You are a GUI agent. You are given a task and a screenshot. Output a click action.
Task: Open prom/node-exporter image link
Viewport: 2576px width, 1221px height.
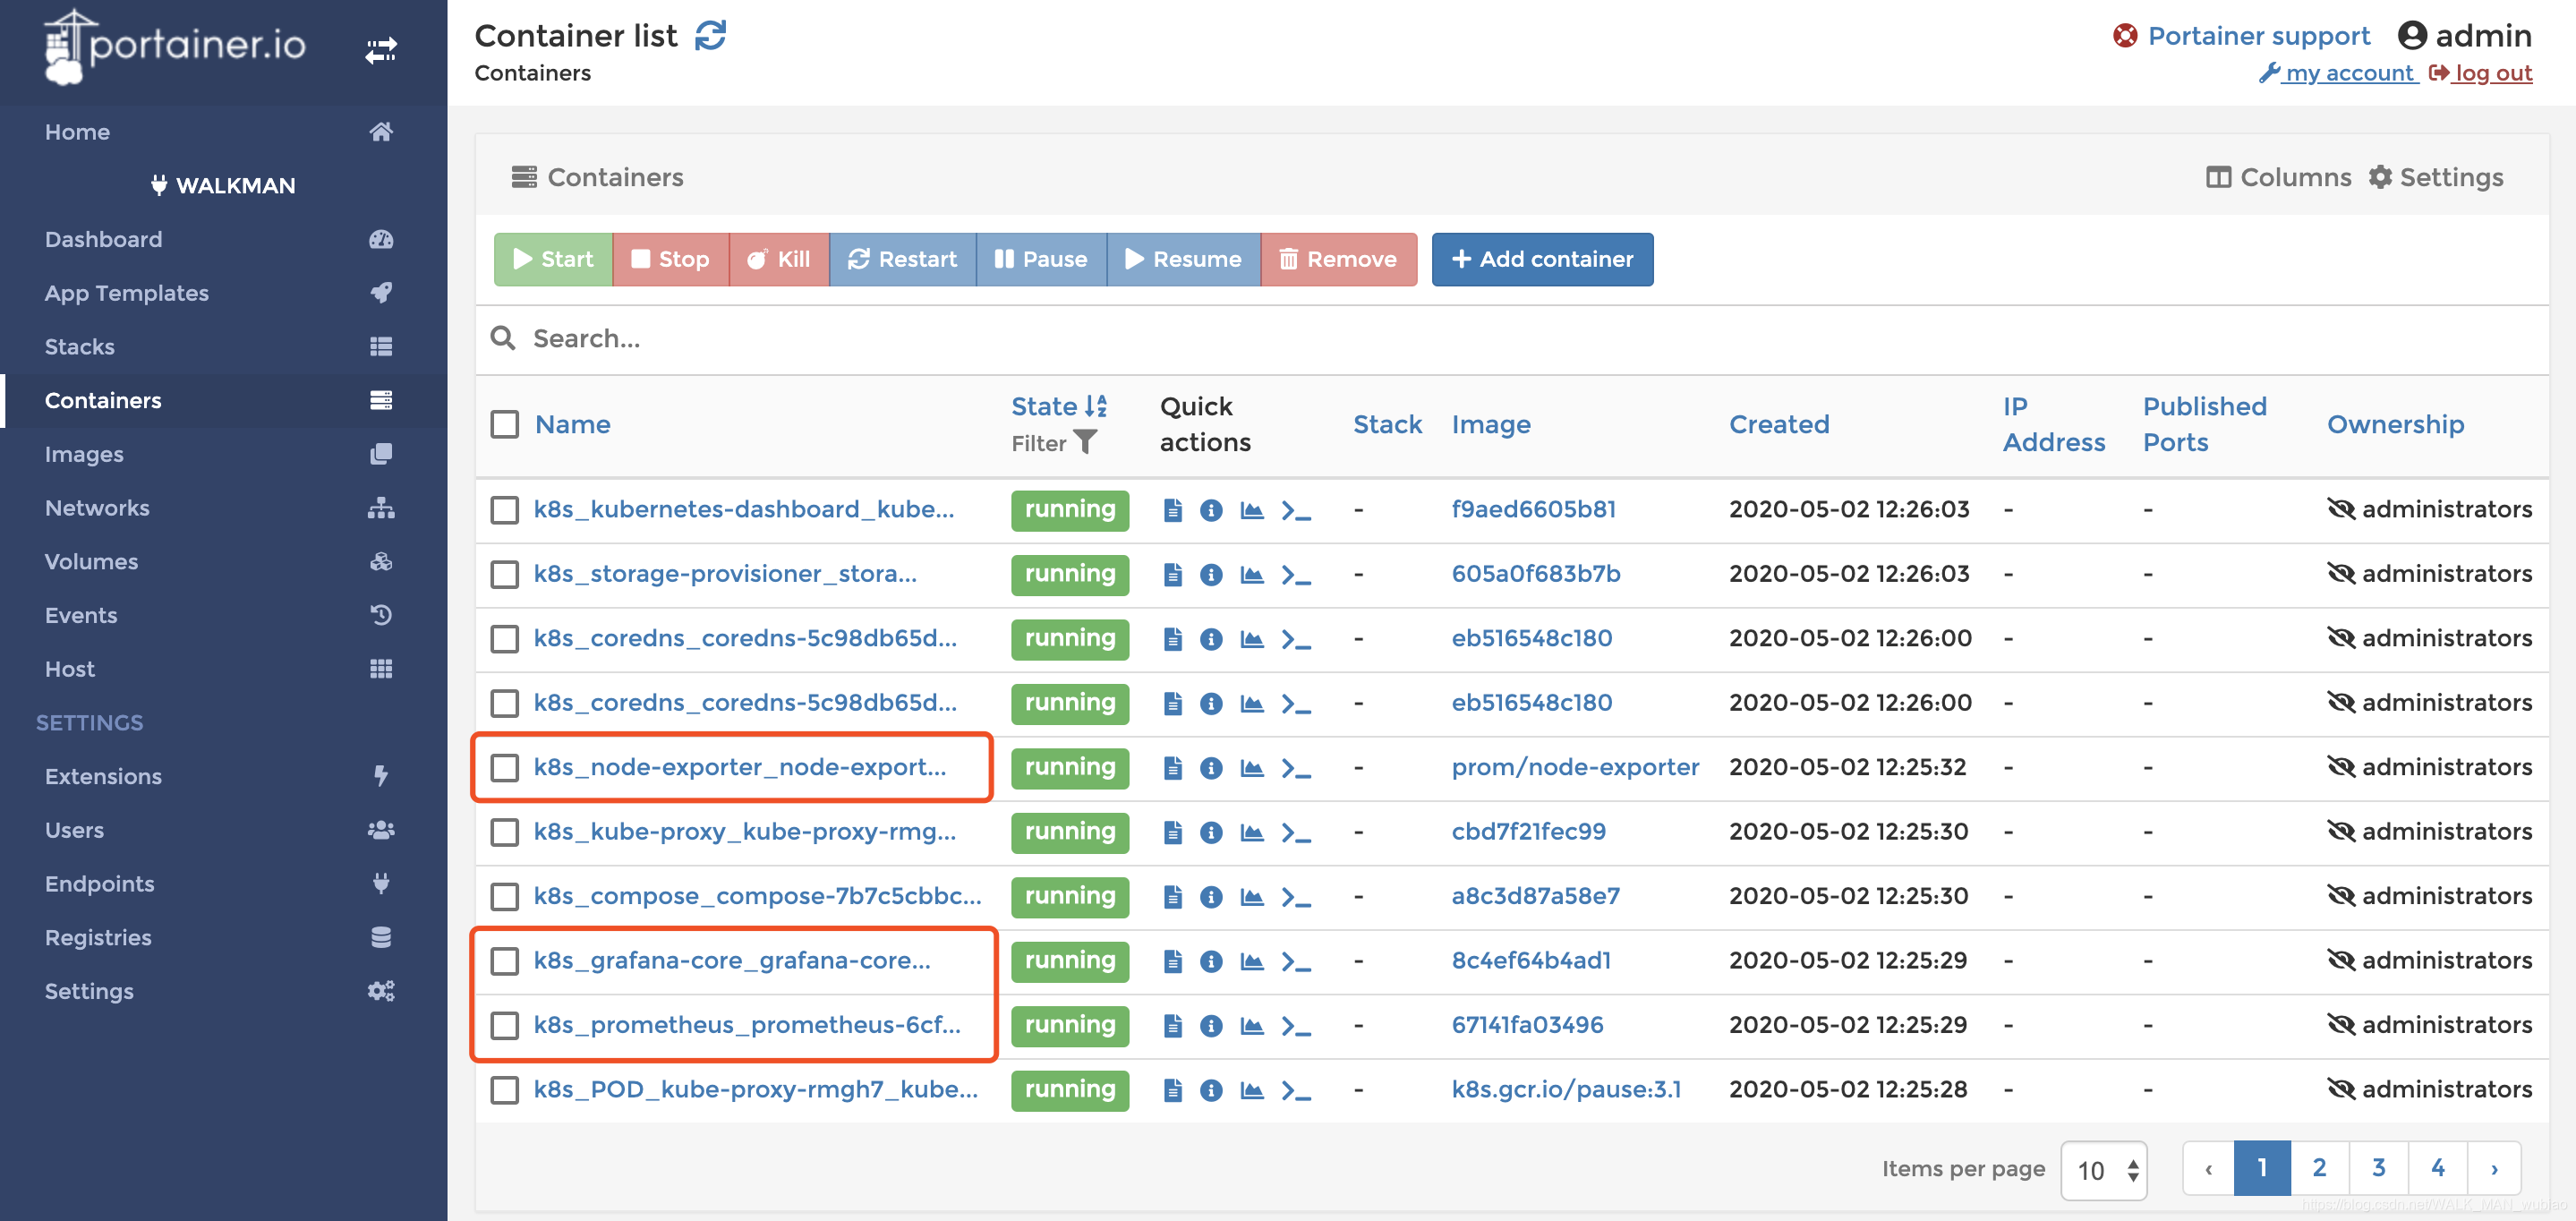tap(1575, 767)
